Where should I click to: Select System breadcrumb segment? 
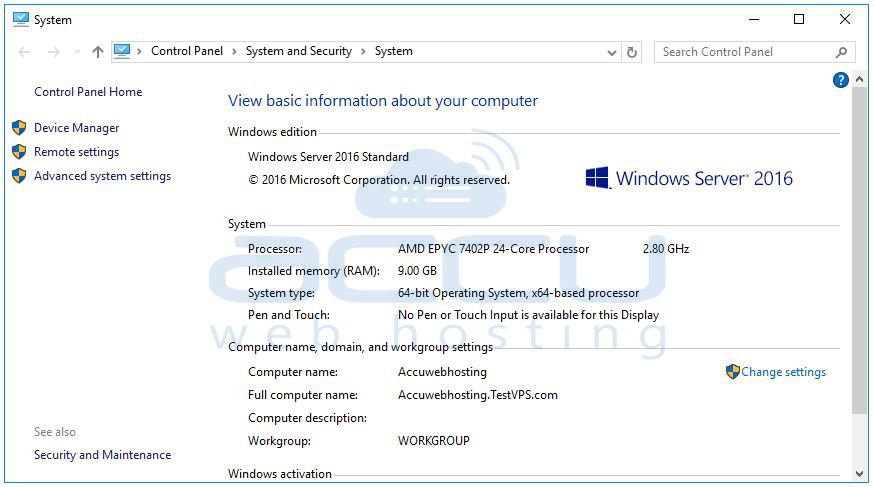click(394, 51)
